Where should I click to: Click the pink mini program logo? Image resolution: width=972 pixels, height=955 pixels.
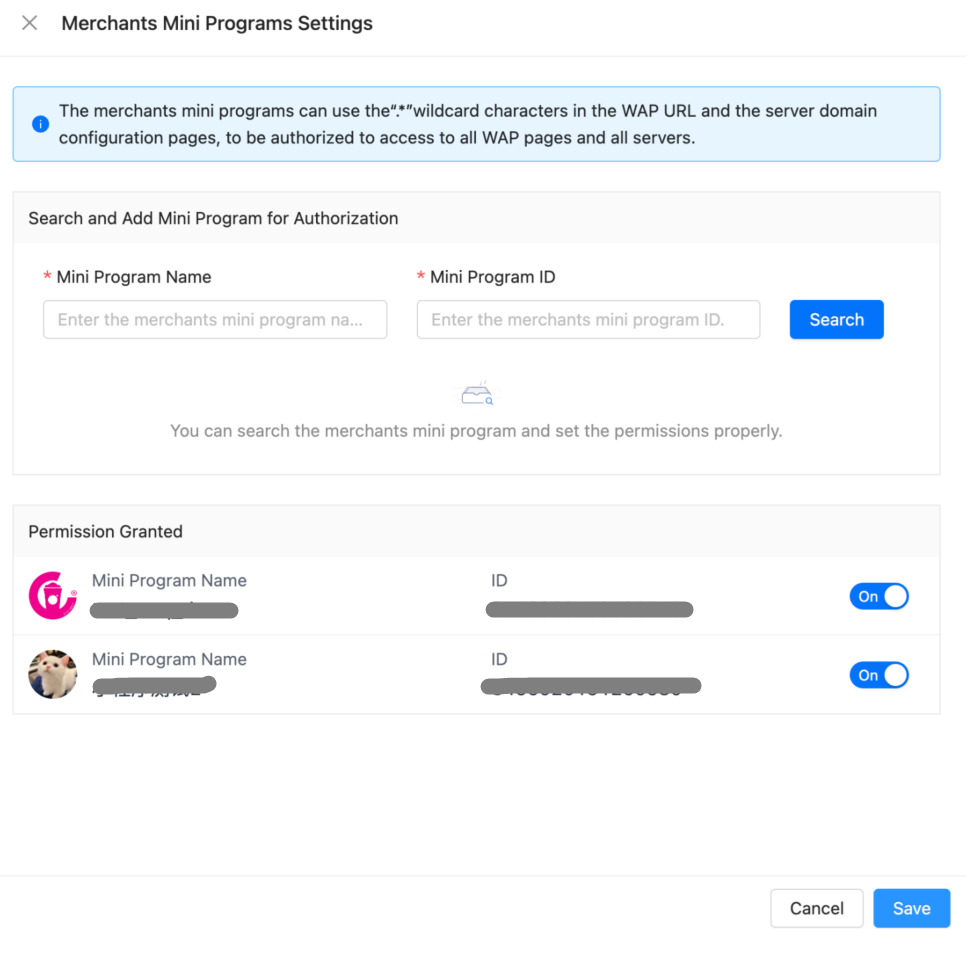53,596
